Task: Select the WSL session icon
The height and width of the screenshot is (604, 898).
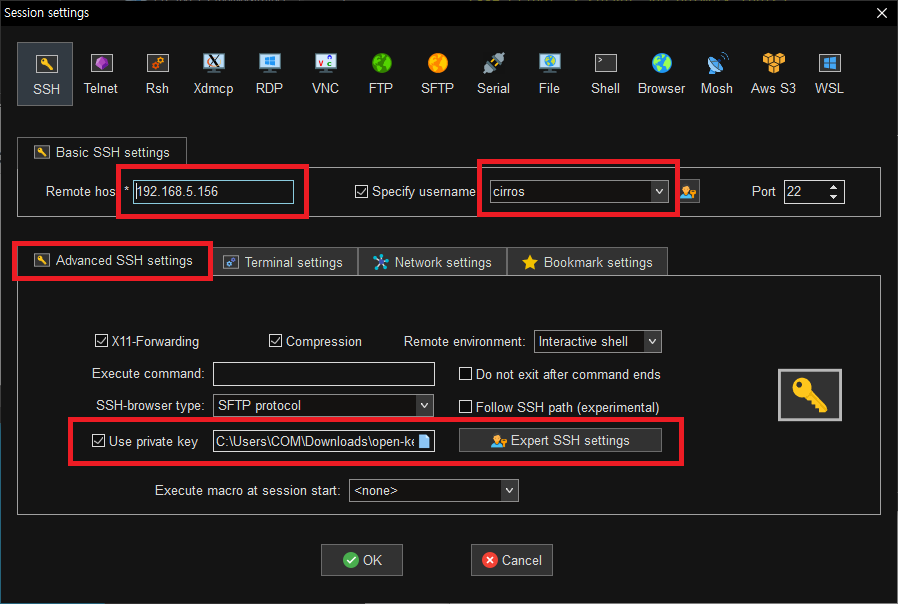Action: click(829, 74)
